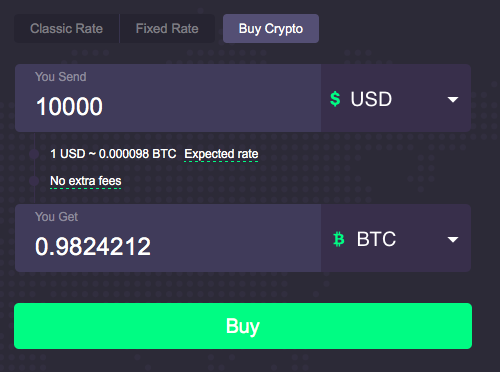Open the BTC currency selector
Viewport: 500px width, 372px height.
pos(396,238)
